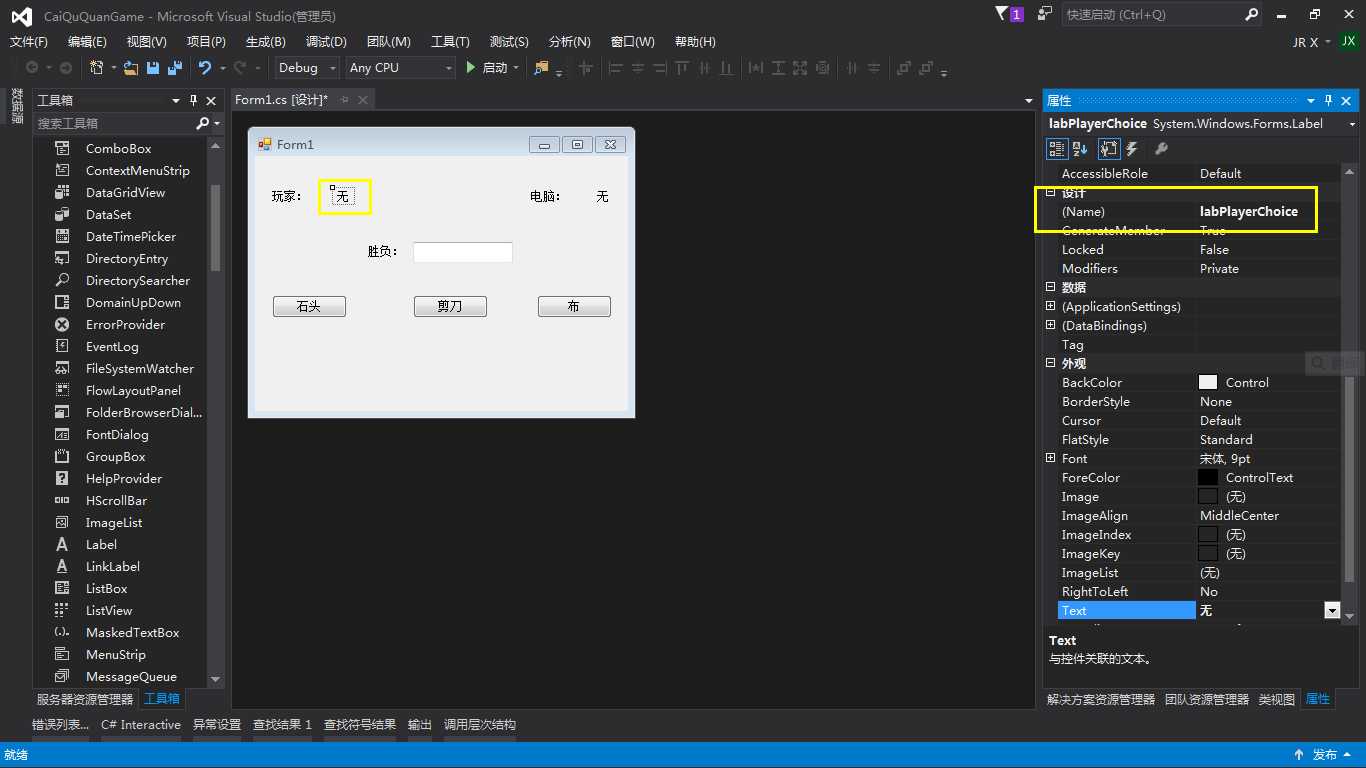Screen dimensions: 1366x768
Task: Select the ImageList control in toolbox
Action: tap(113, 522)
